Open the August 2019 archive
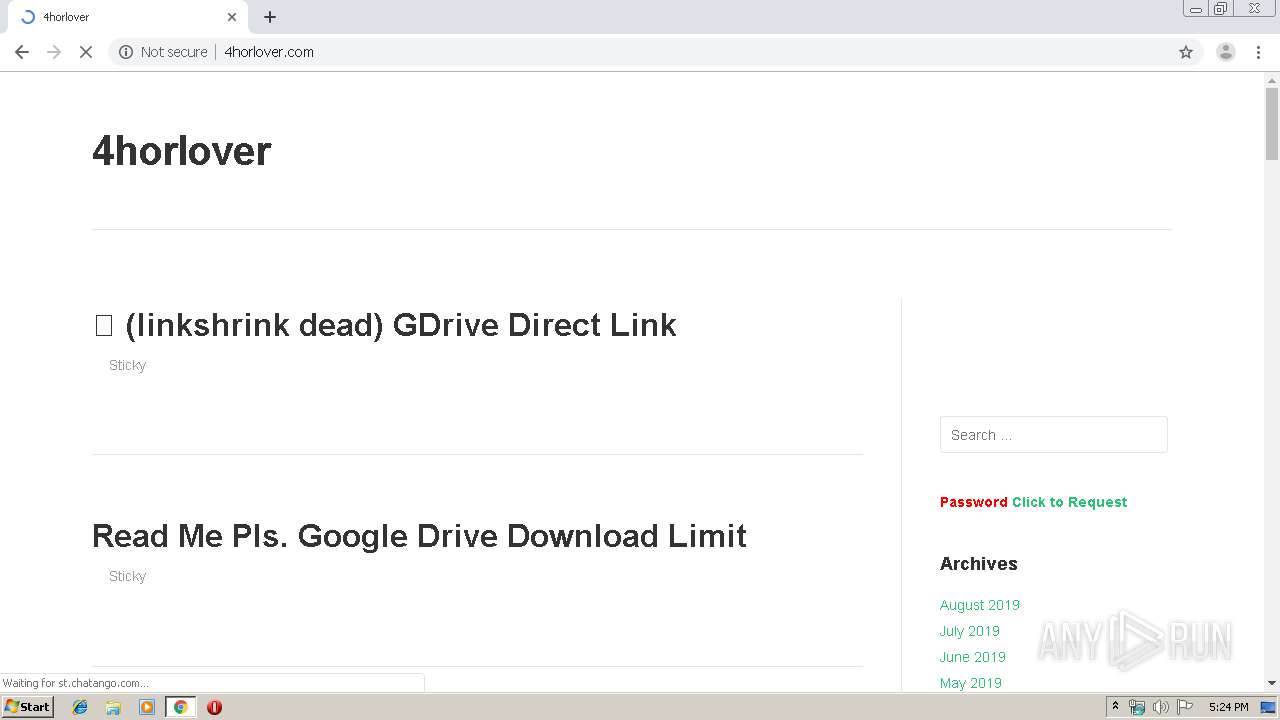The image size is (1280, 720). click(979, 605)
